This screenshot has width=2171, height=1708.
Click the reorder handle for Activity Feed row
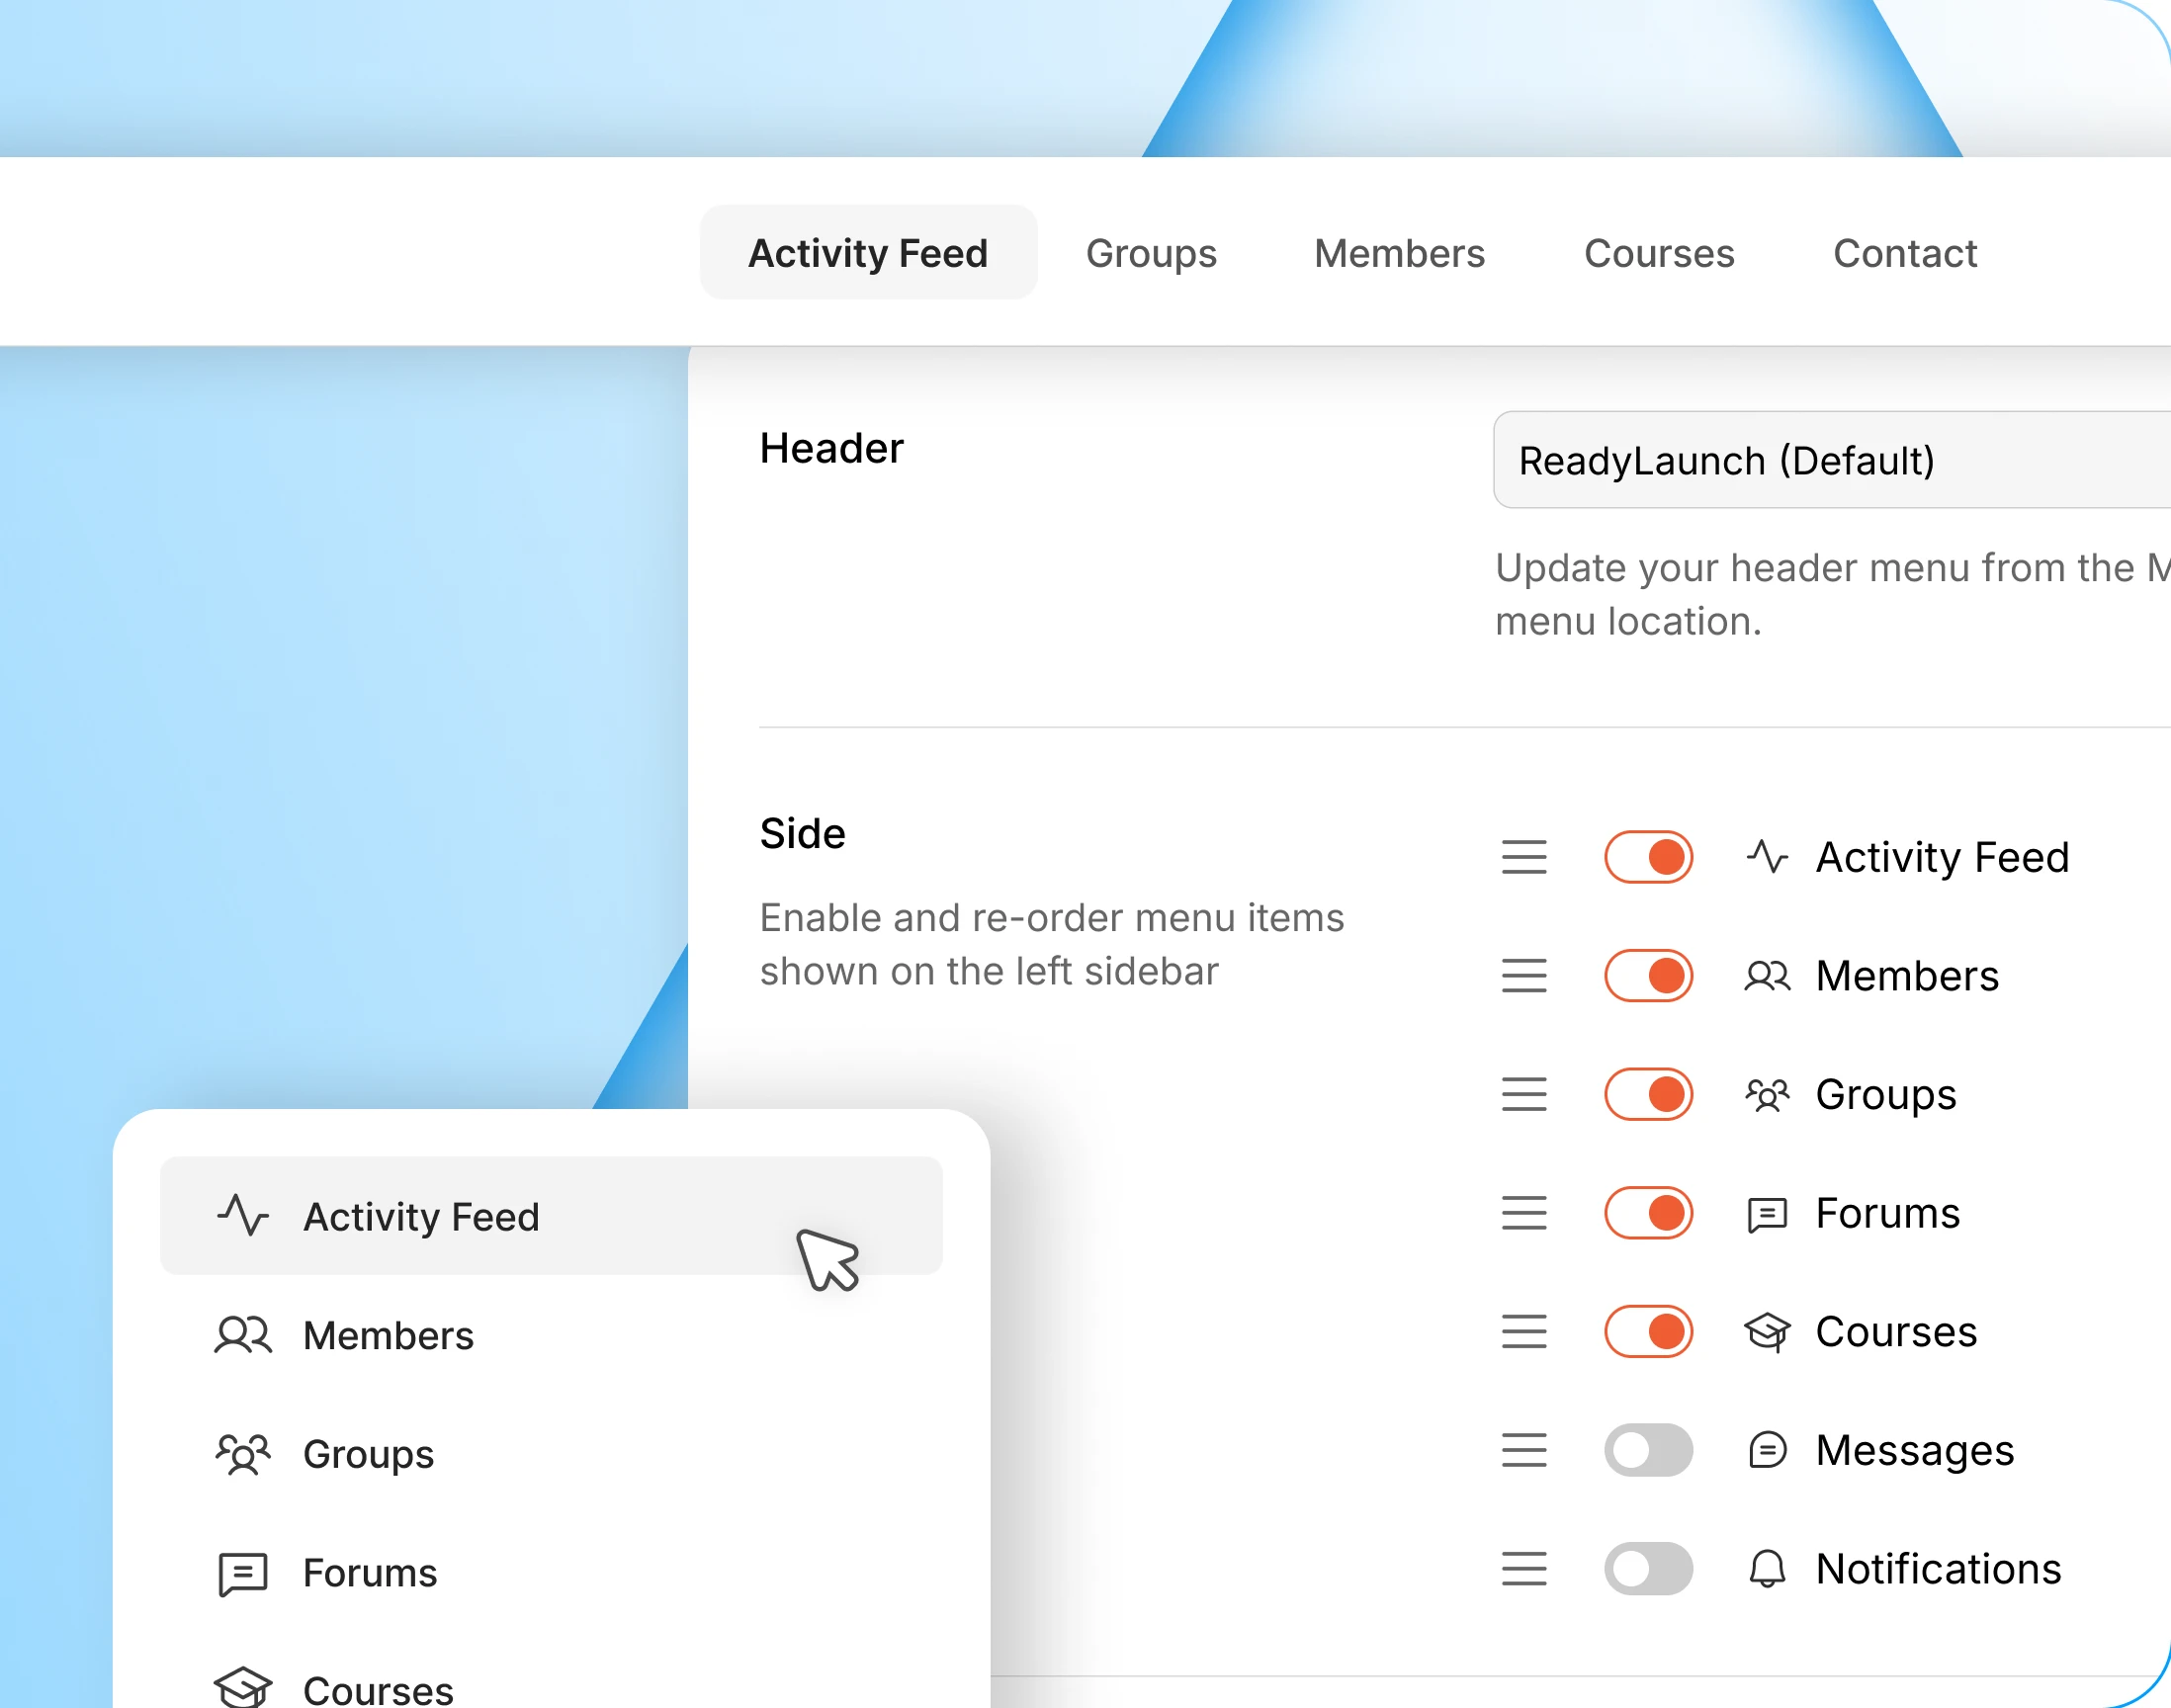click(x=1524, y=857)
